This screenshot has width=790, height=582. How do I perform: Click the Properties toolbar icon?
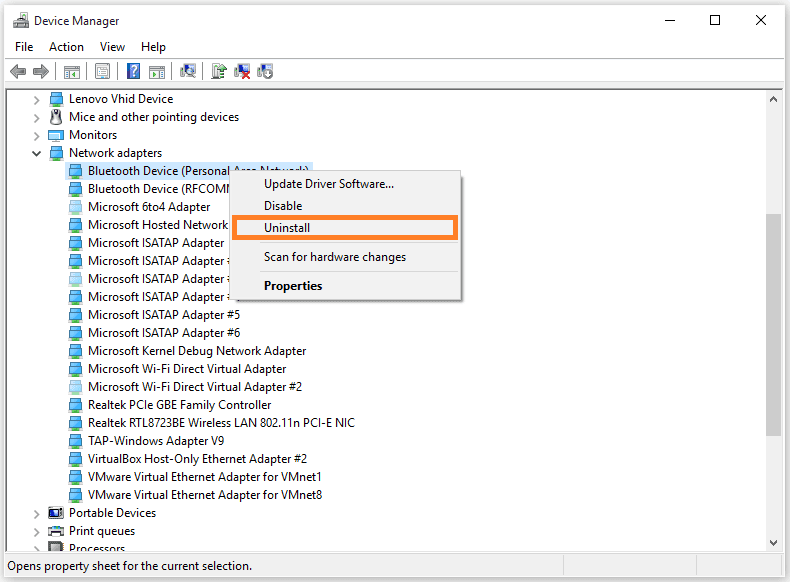102,72
